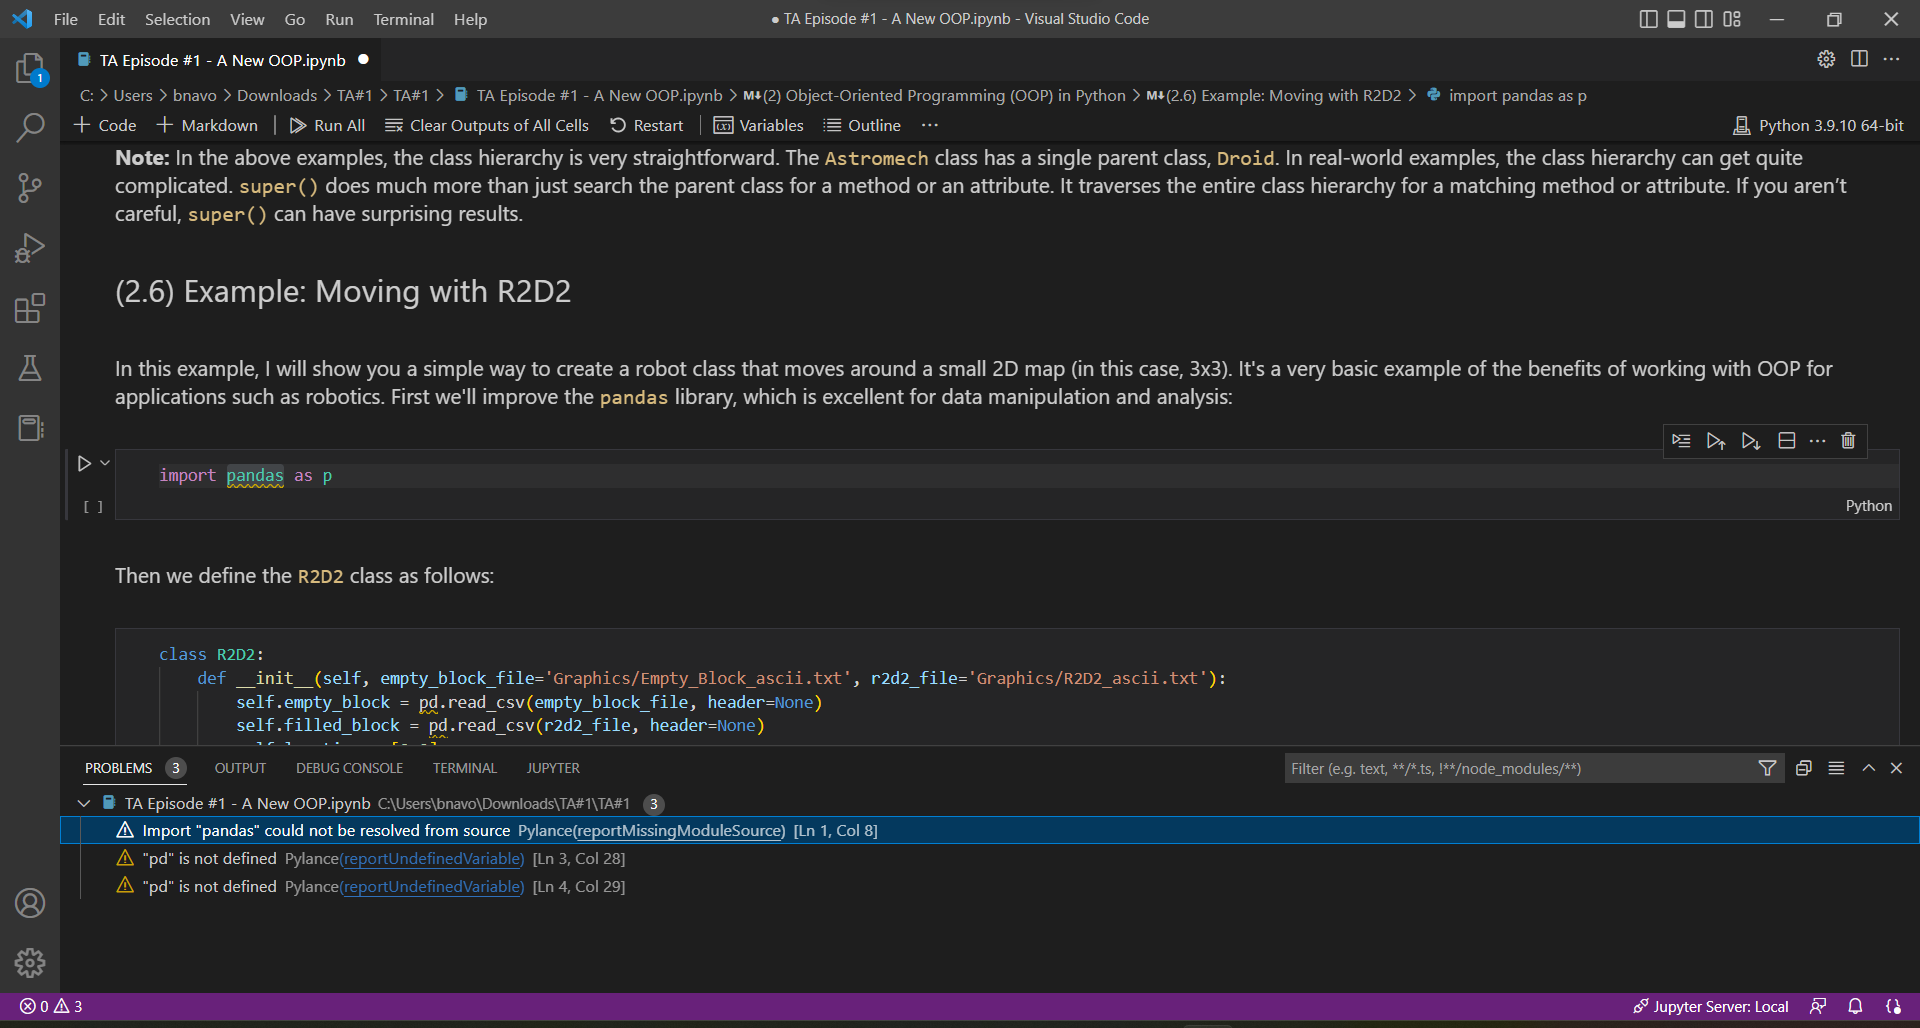
Task: Open Run and Debug view
Action: point(30,248)
